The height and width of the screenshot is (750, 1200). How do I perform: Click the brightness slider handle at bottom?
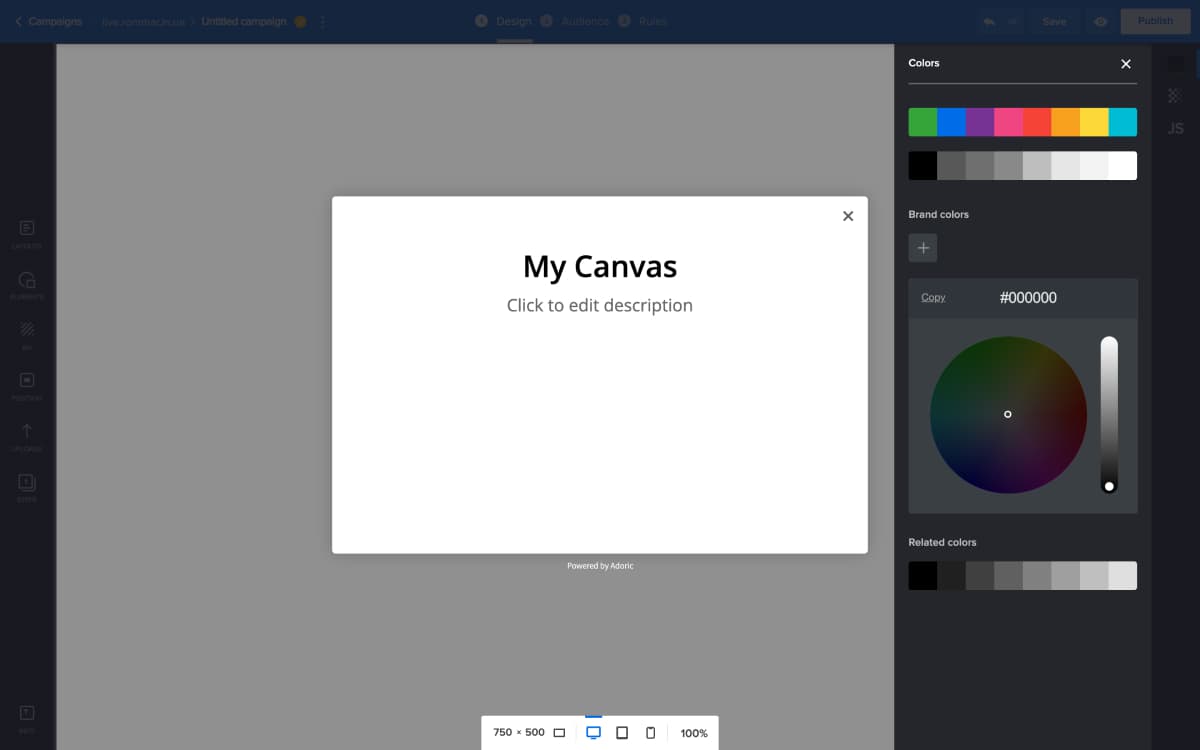coord(1109,486)
